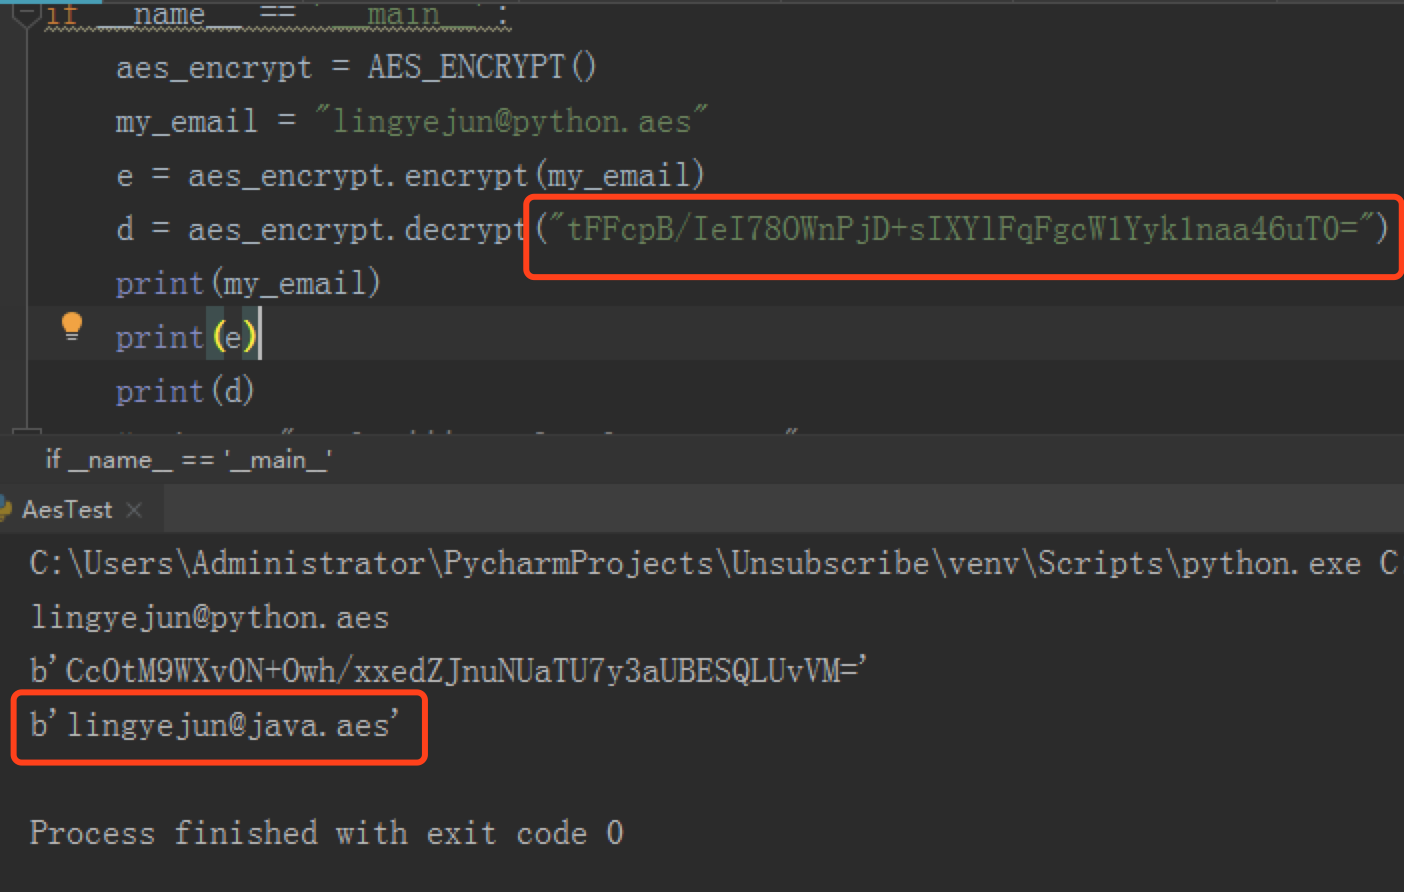Click the decrypted output b'lingyejun@java.aes'
Screen dimensions: 1404x892
point(215,725)
